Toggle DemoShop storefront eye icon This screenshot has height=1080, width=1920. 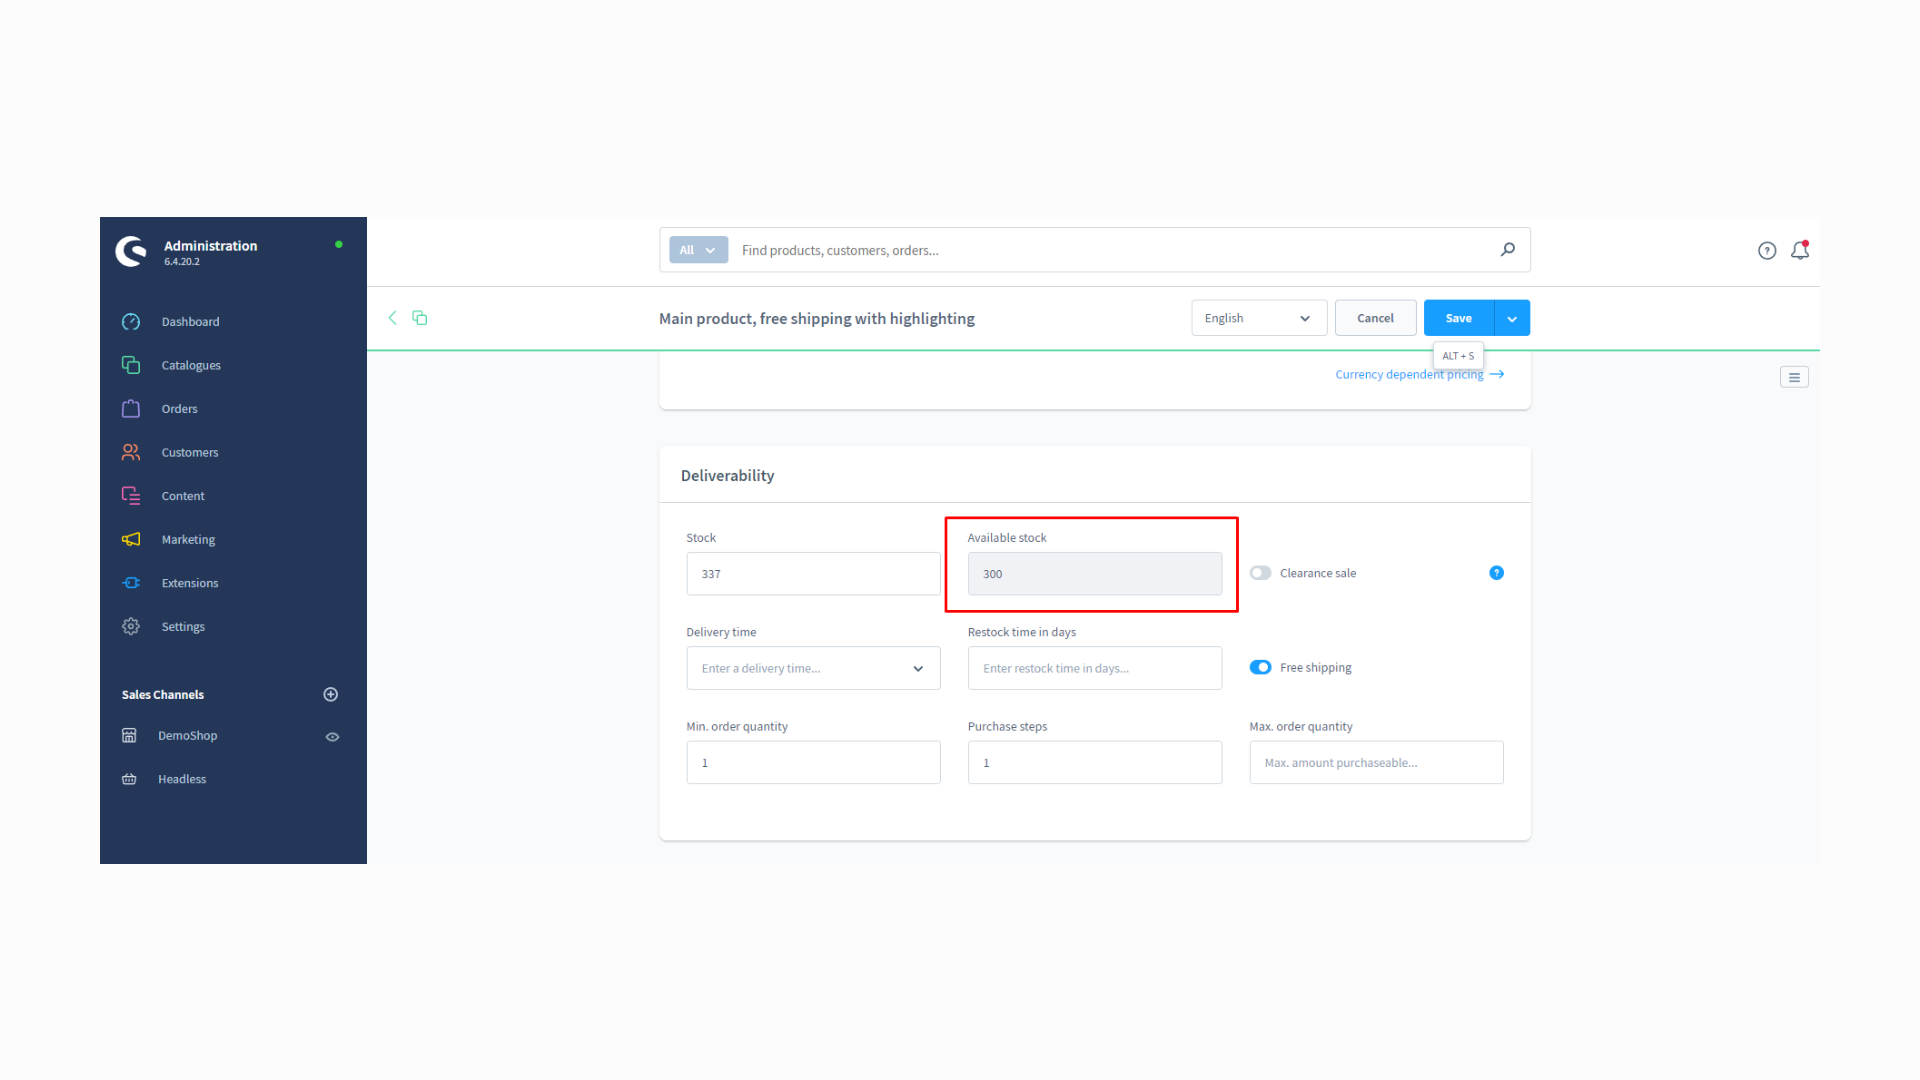[332, 737]
